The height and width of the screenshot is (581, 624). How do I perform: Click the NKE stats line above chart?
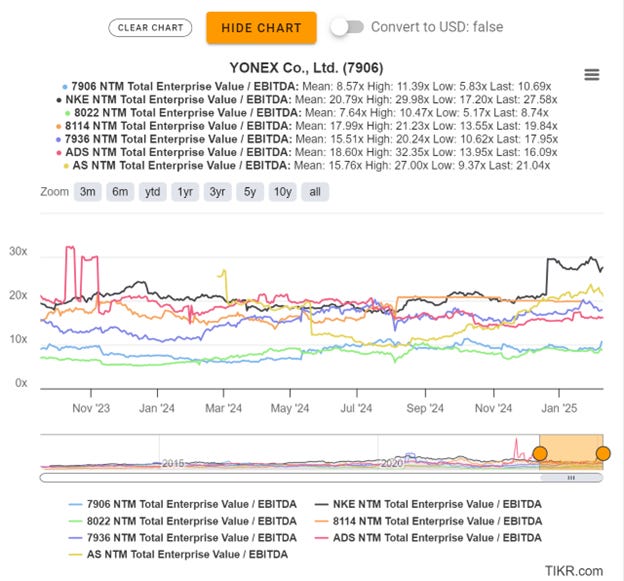tap(306, 99)
